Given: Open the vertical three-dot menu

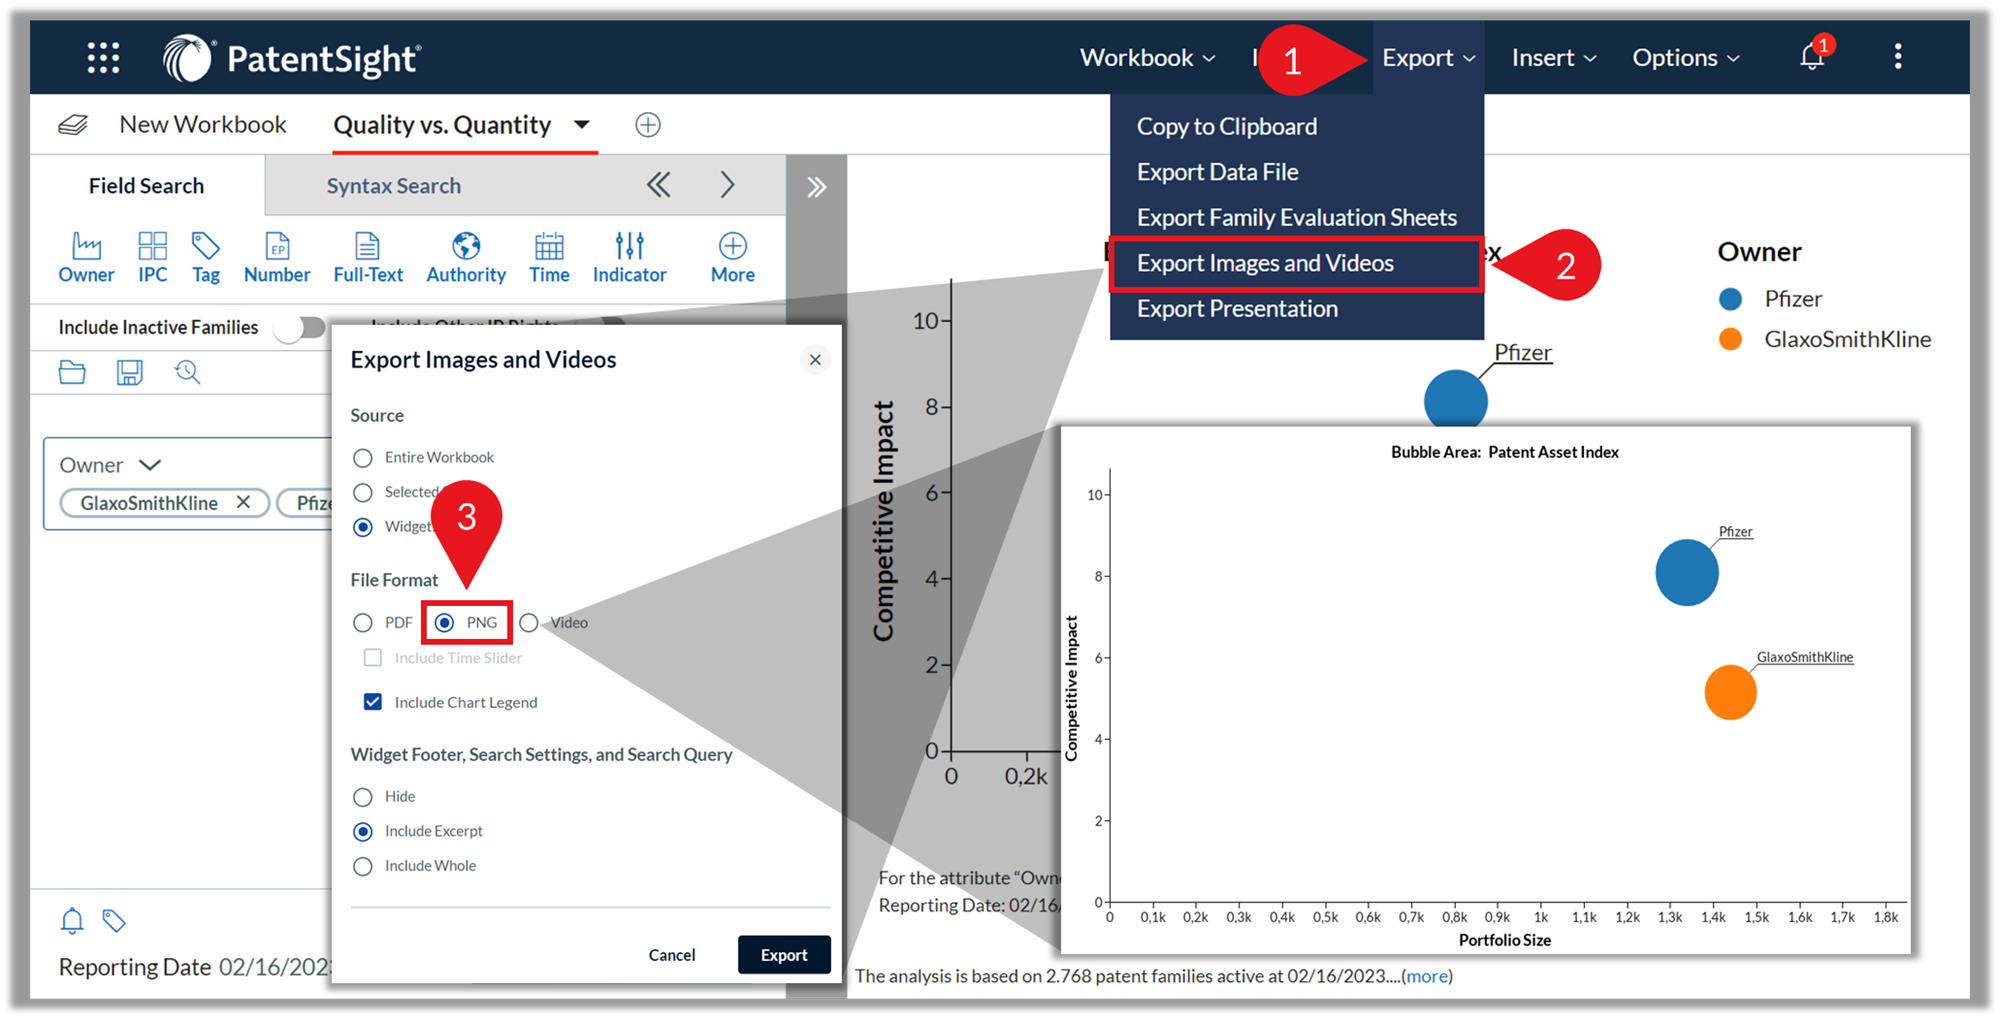Looking at the screenshot, I should click(x=1897, y=57).
